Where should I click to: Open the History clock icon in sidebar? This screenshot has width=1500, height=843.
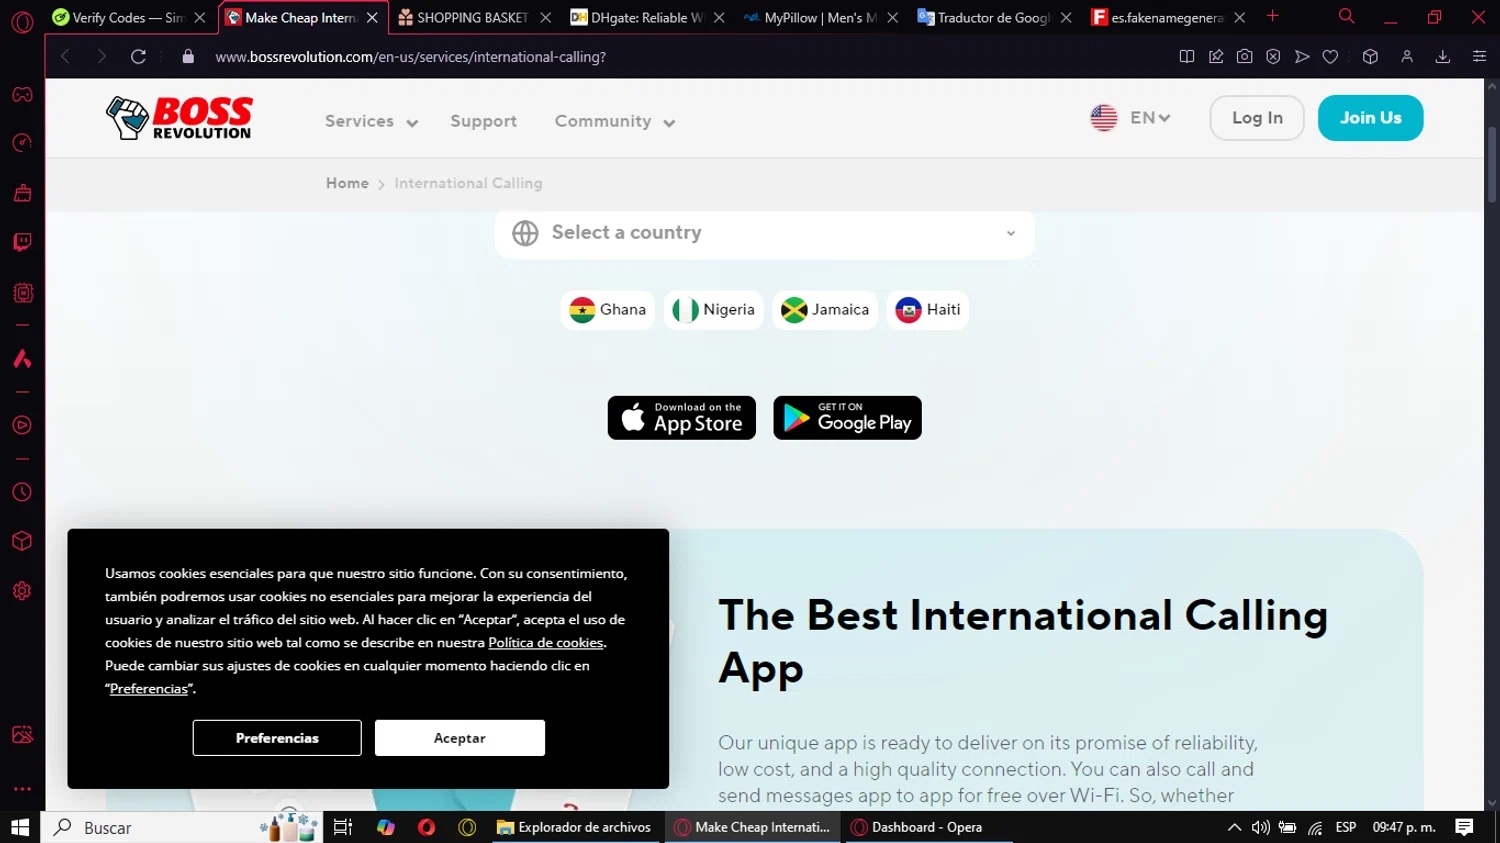pos(22,492)
